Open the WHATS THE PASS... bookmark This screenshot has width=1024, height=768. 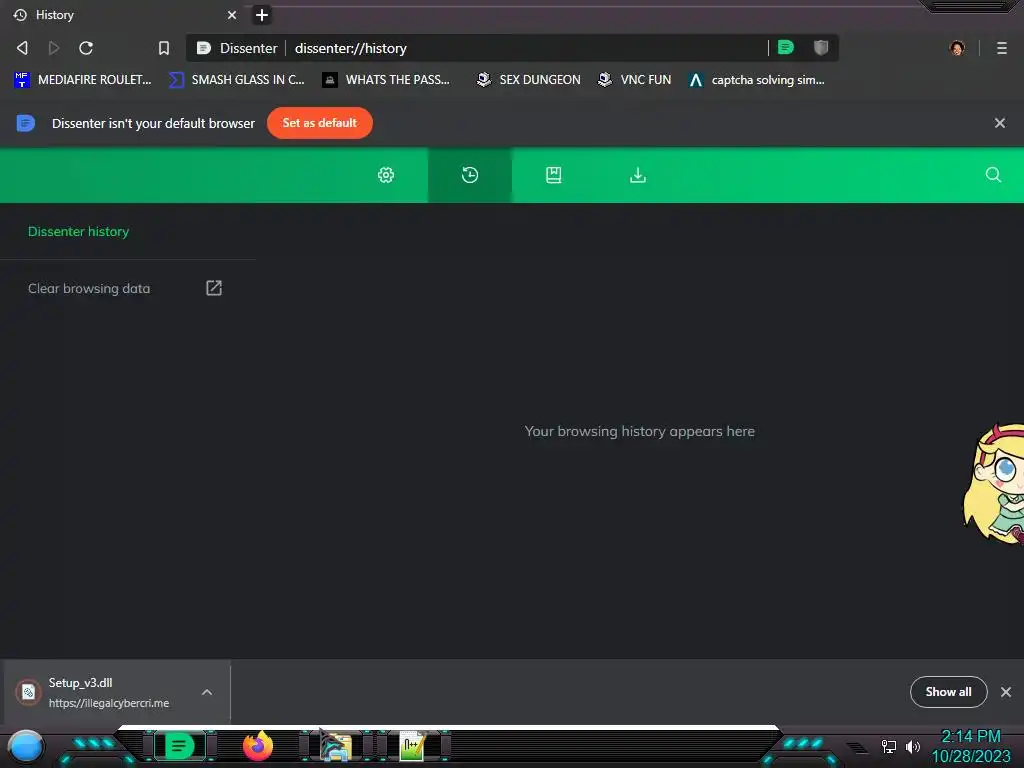point(387,80)
